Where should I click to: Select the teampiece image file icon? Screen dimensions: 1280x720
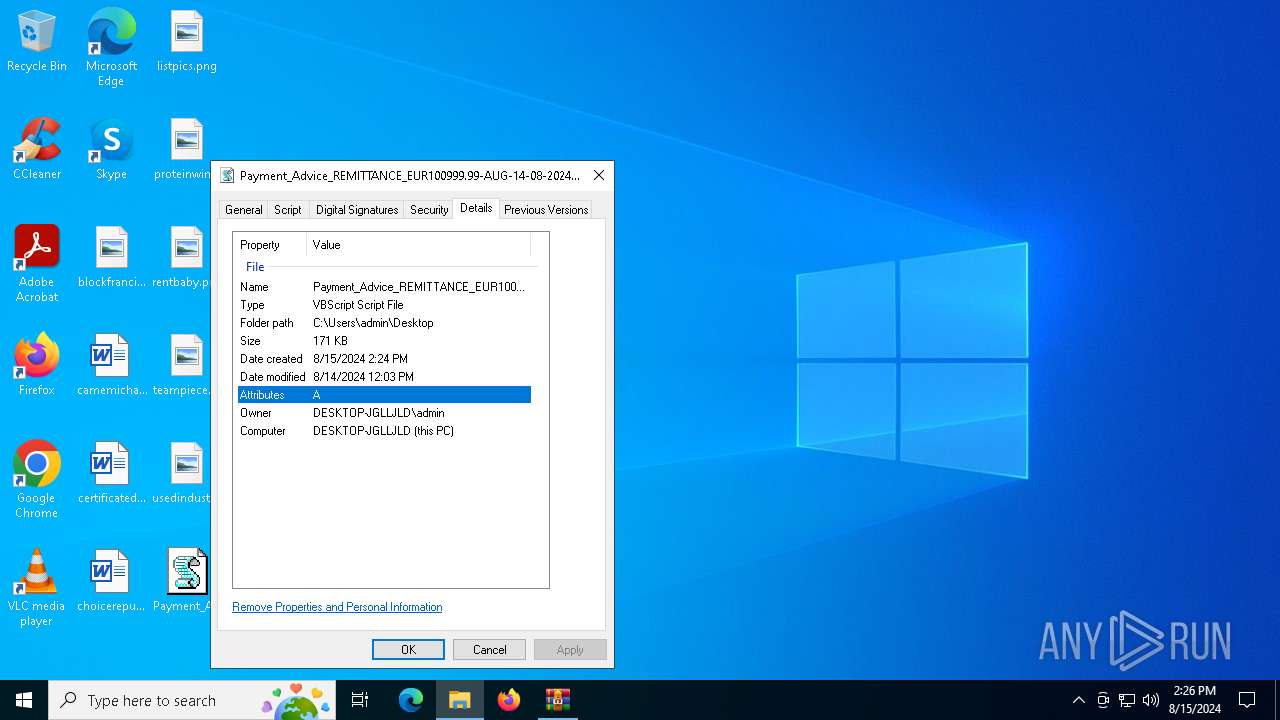coord(182,365)
